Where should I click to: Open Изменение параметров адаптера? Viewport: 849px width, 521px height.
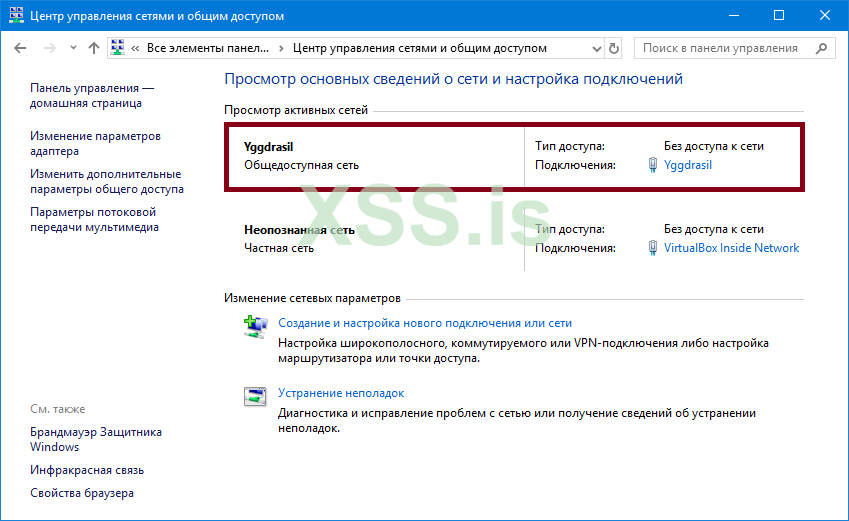click(x=95, y=144)
